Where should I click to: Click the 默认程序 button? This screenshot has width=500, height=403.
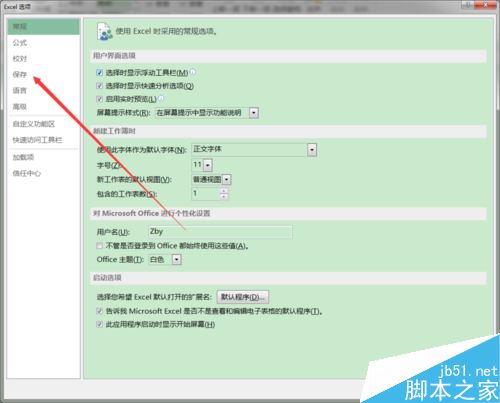[243, 297]
